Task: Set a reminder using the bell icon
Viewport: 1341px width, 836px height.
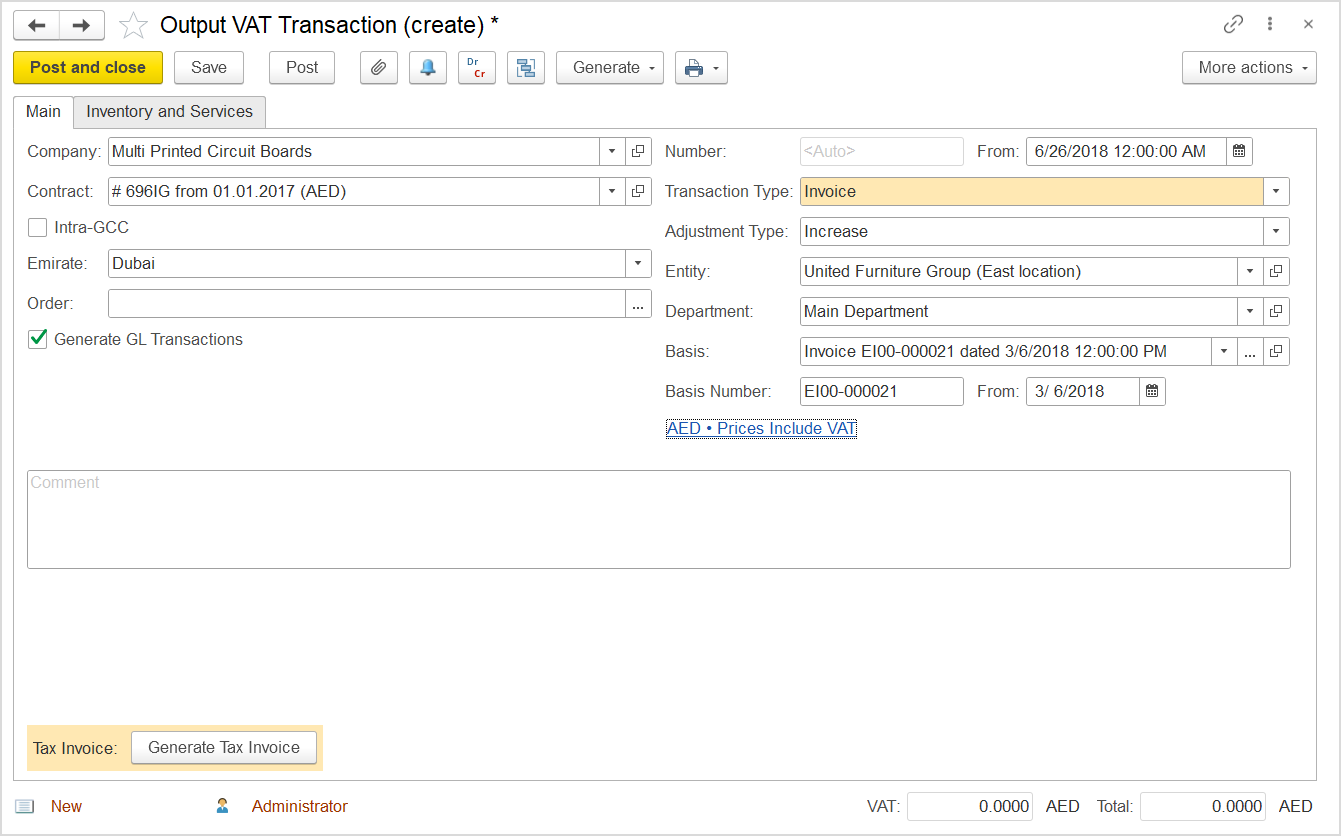Action: point(428,68)
